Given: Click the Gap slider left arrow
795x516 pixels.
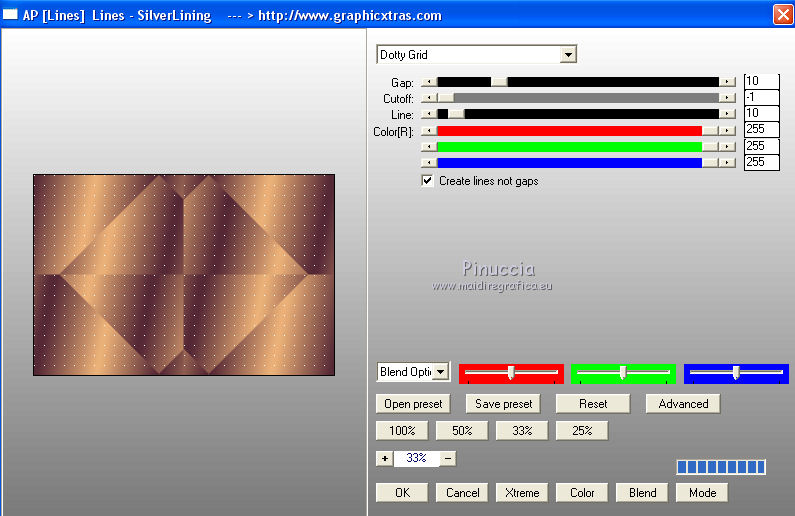Looking at the screenshot, I should coord(429,82).
